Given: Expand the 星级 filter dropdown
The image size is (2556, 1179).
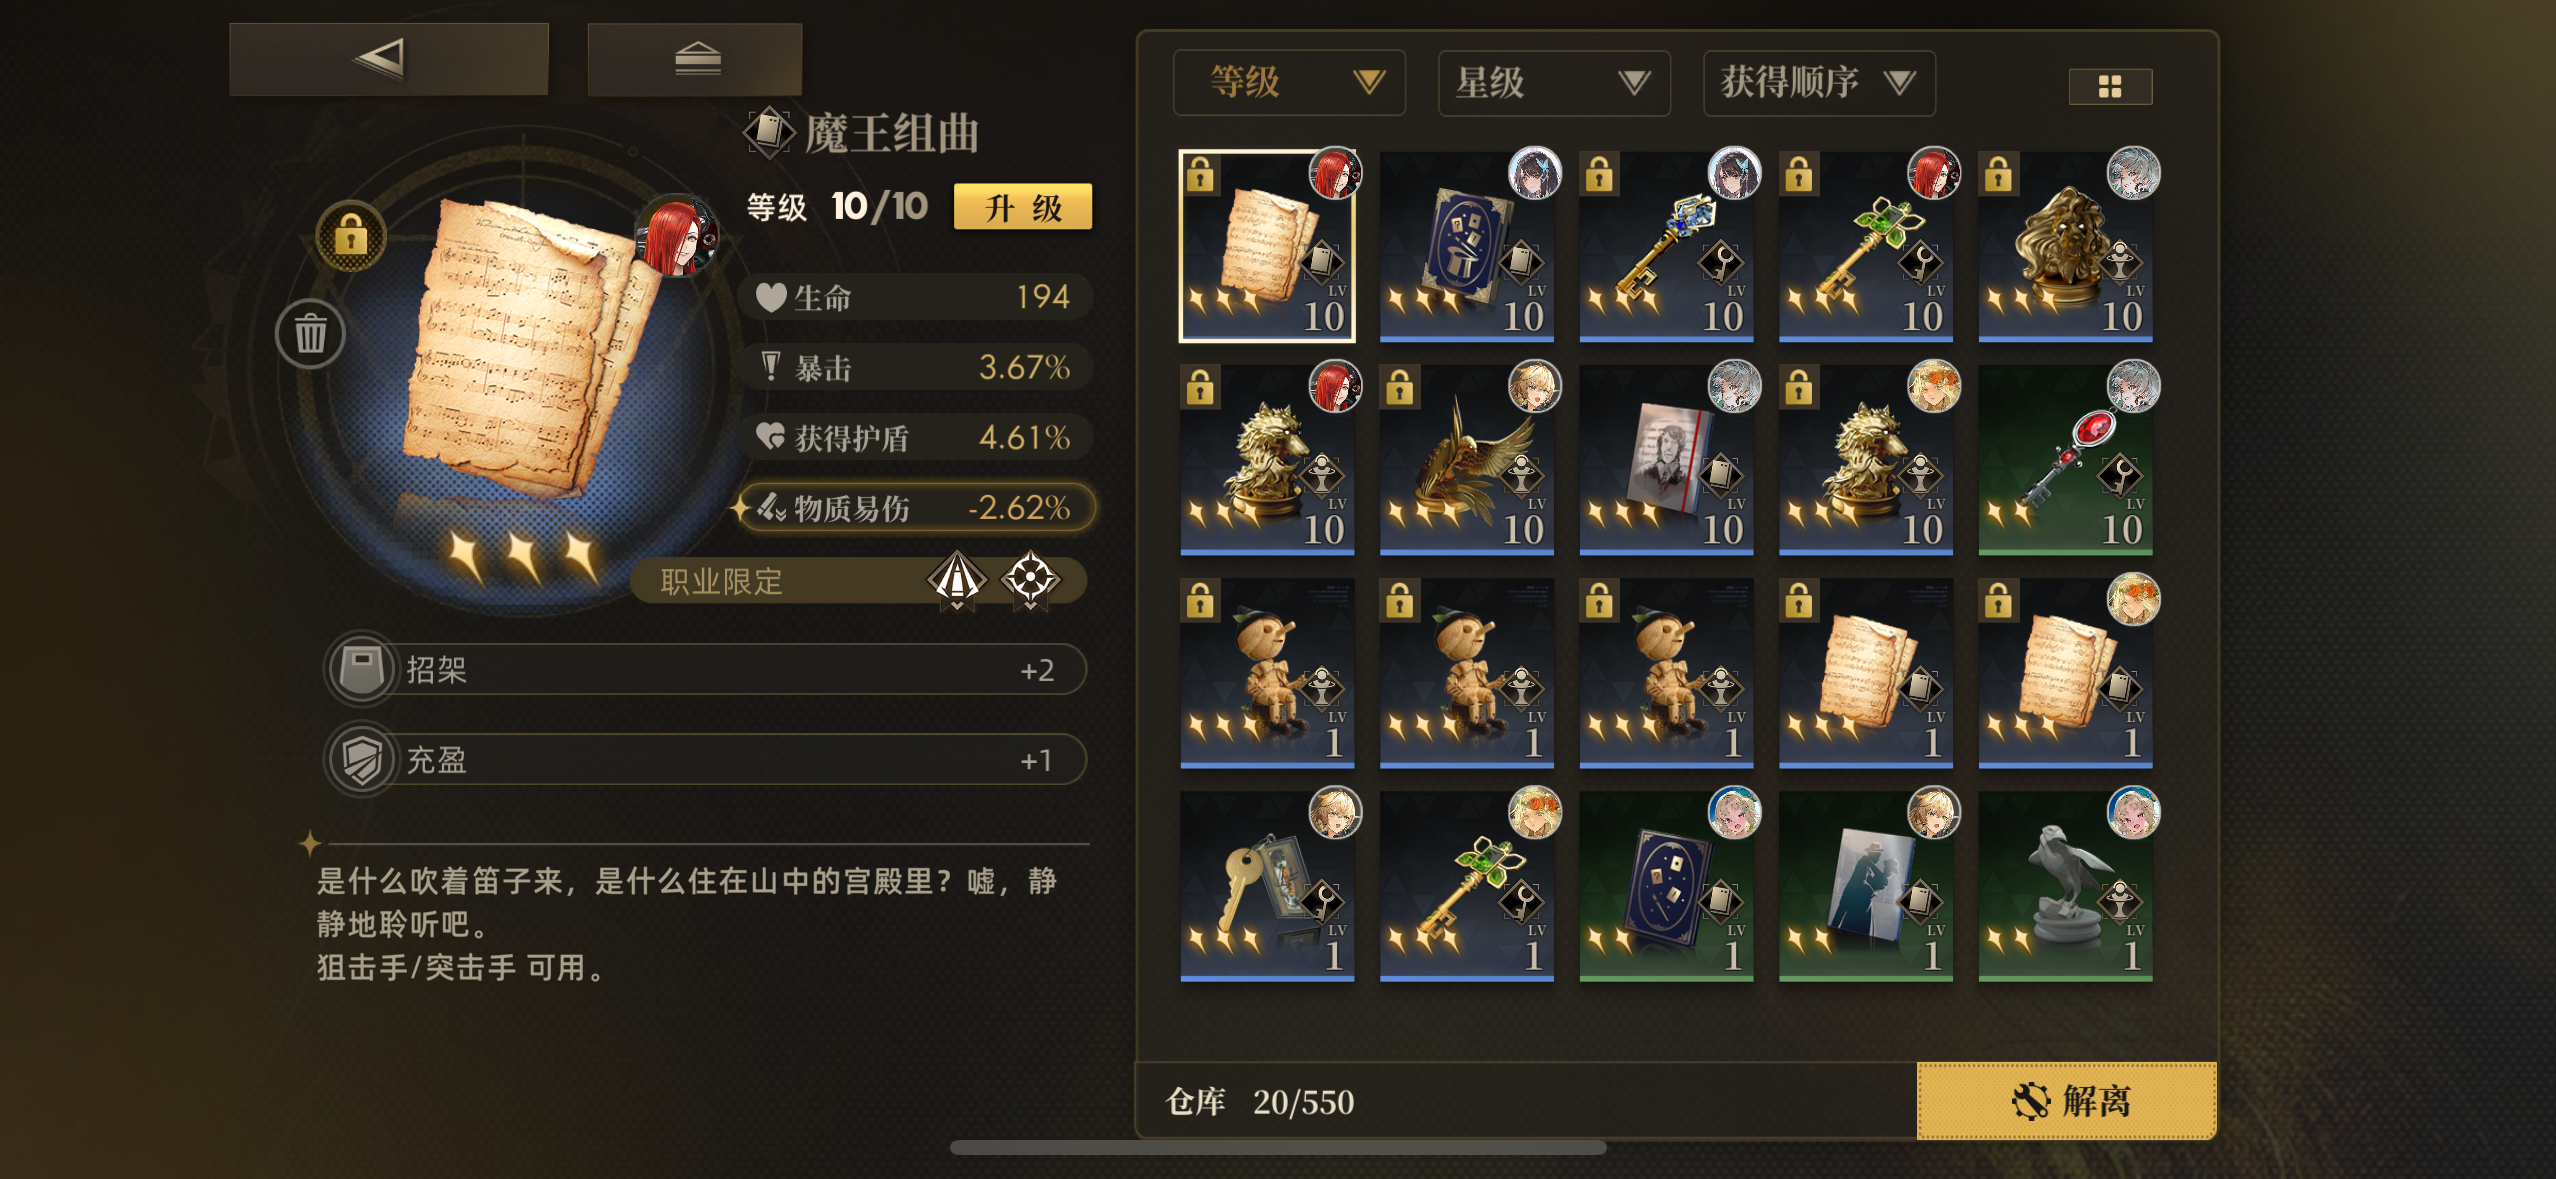Looking at the screenshot, I should [1554, 82].
